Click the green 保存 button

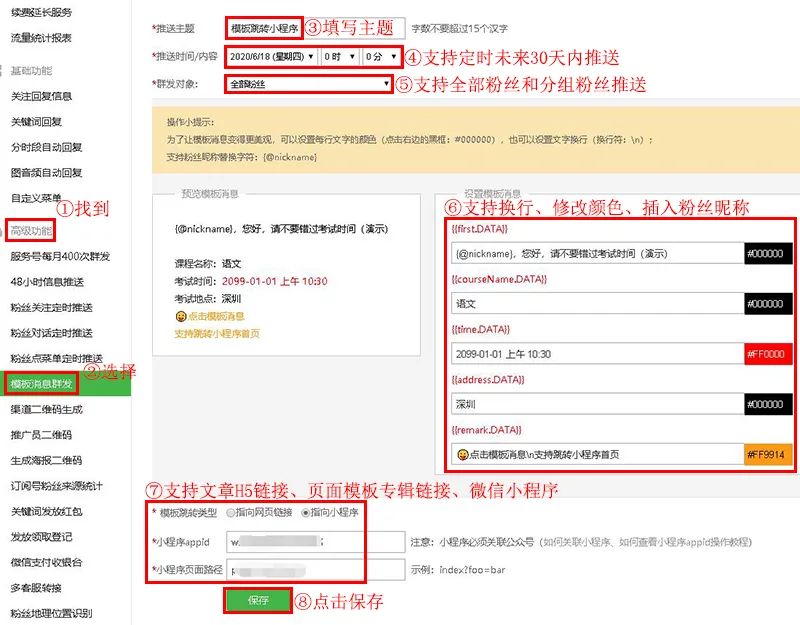[x=258, y=600]
